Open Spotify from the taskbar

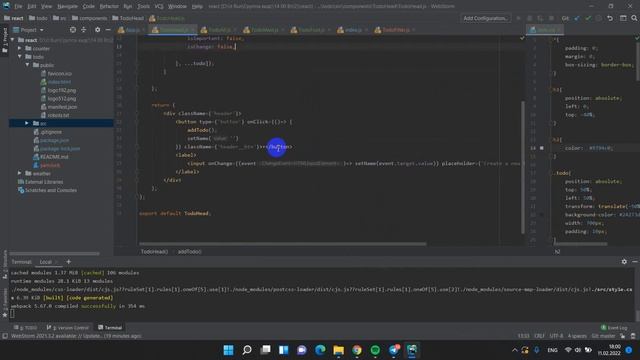tap(375, 350)
